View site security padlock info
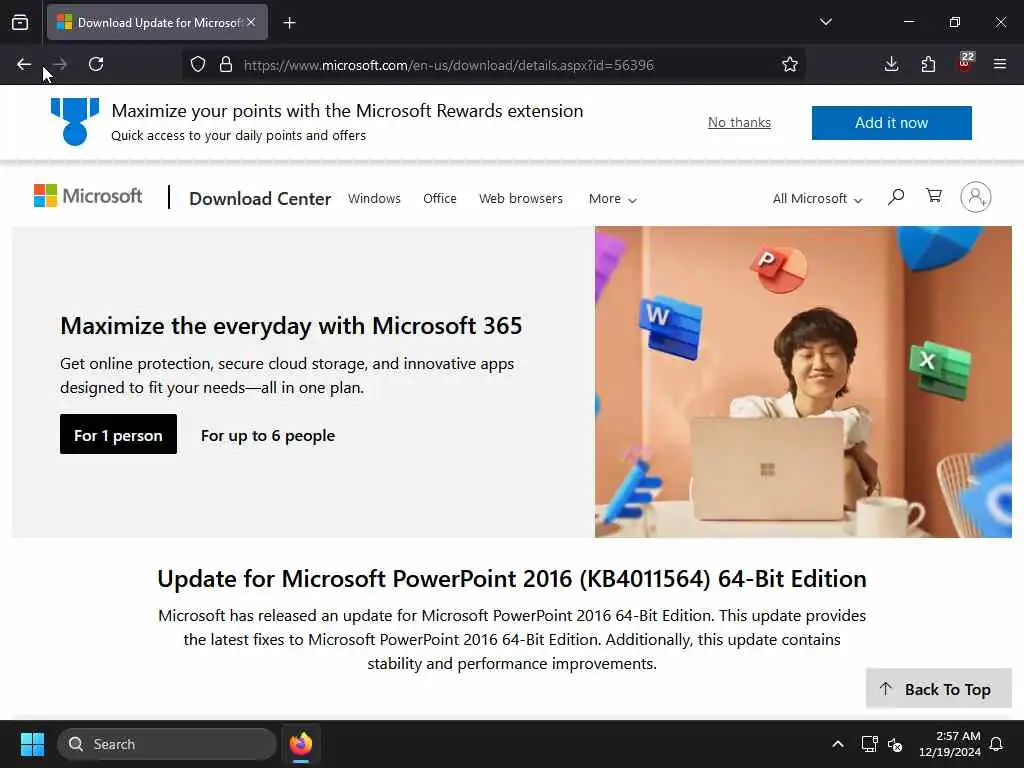This screenshot has height=768, width=1024. [x=226, y=64]
